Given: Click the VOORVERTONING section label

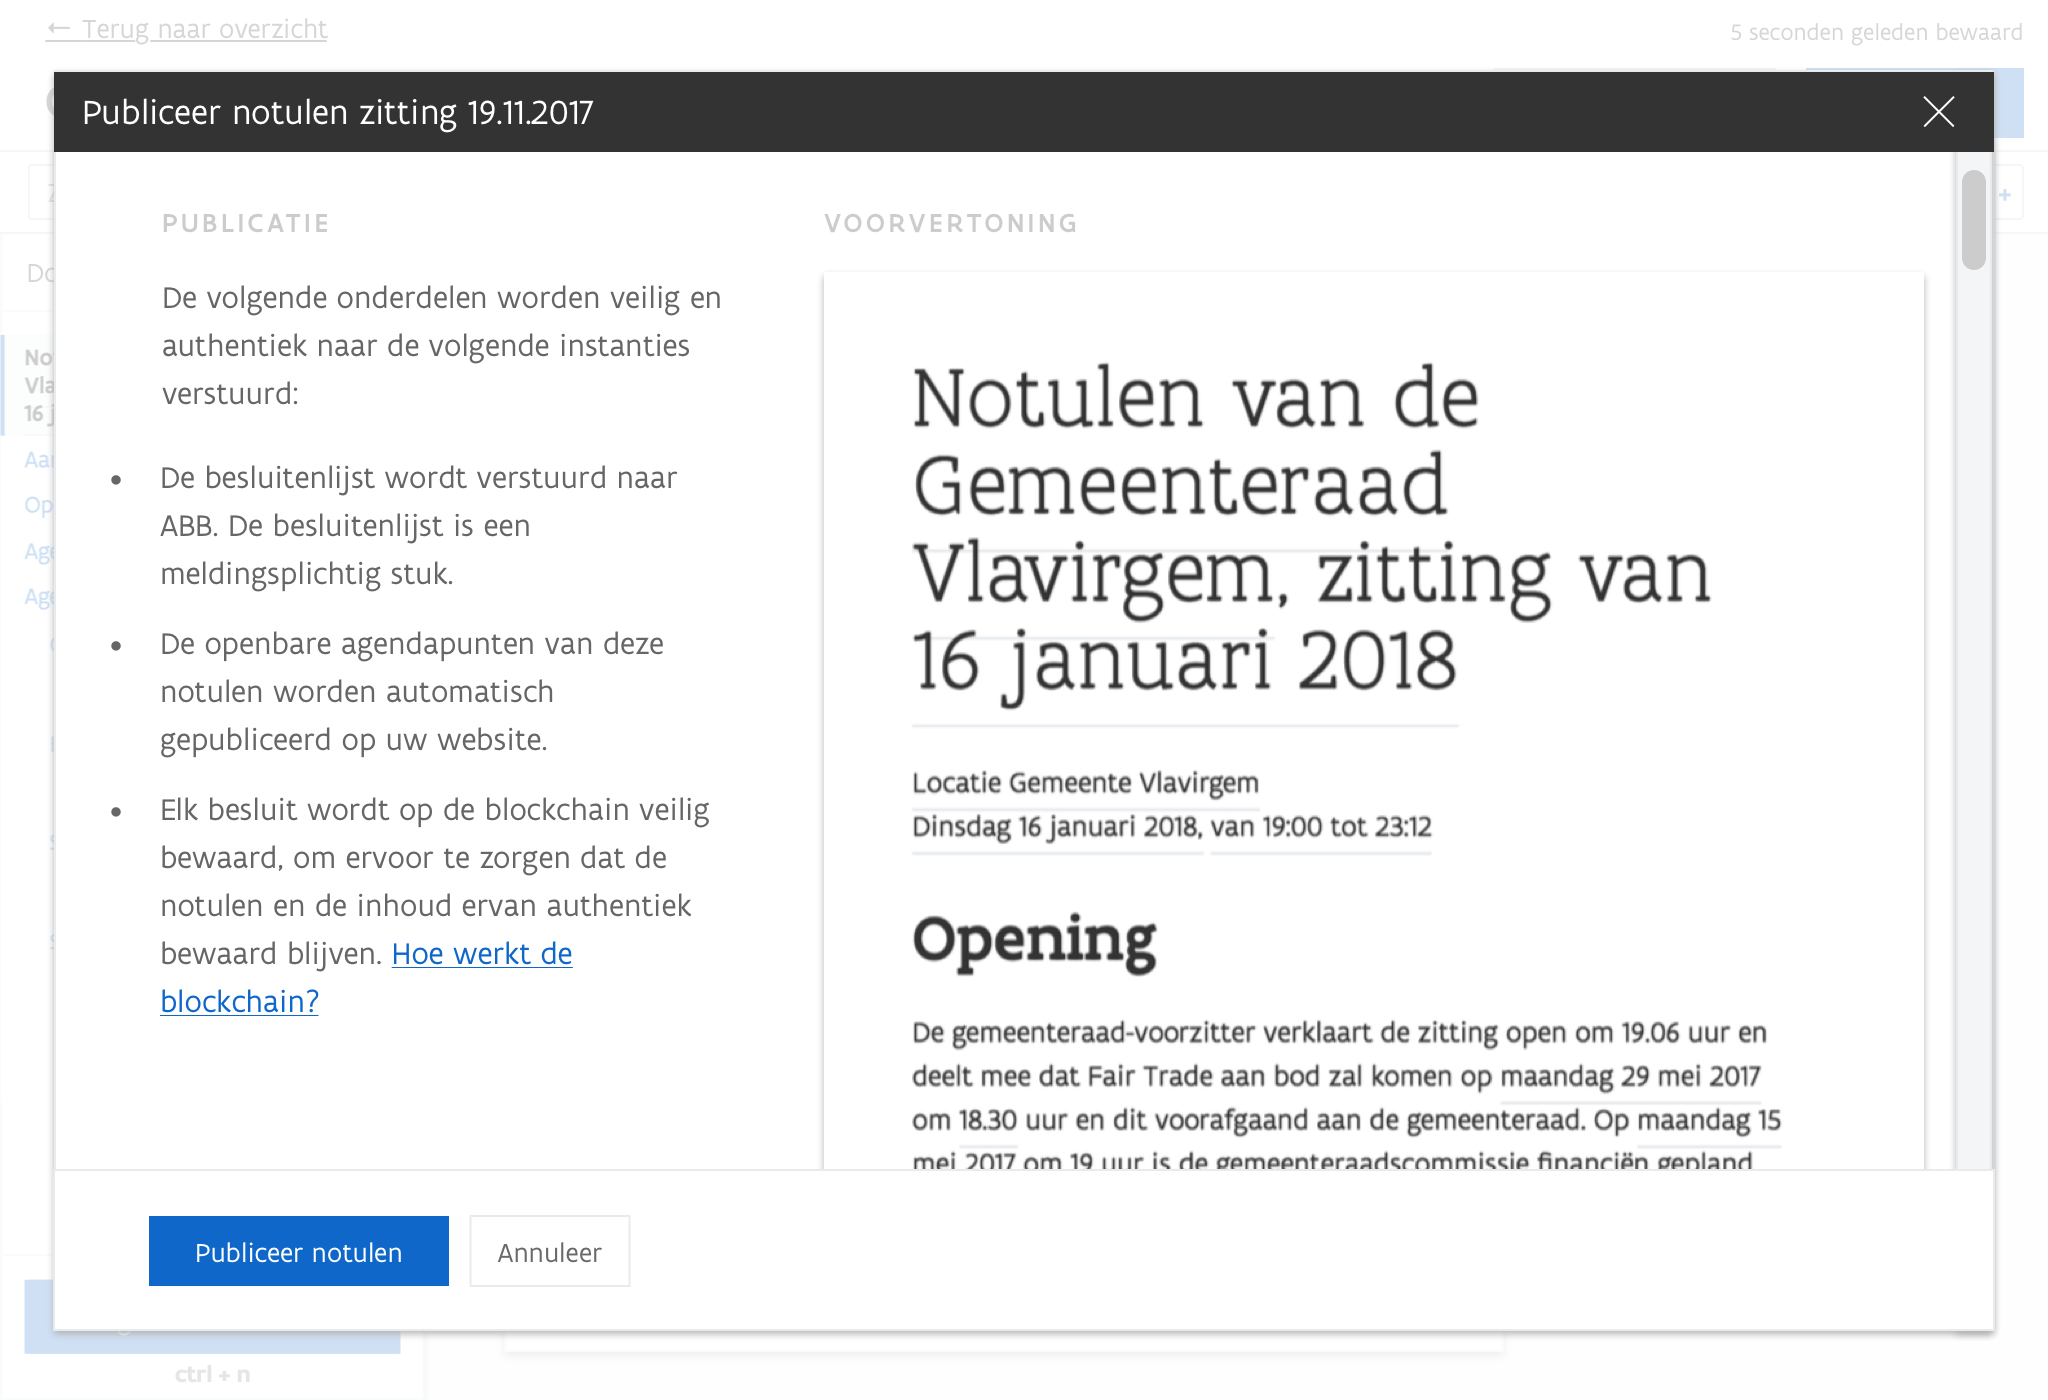Looking at the screenshot, I should click(x=951, y=223).
